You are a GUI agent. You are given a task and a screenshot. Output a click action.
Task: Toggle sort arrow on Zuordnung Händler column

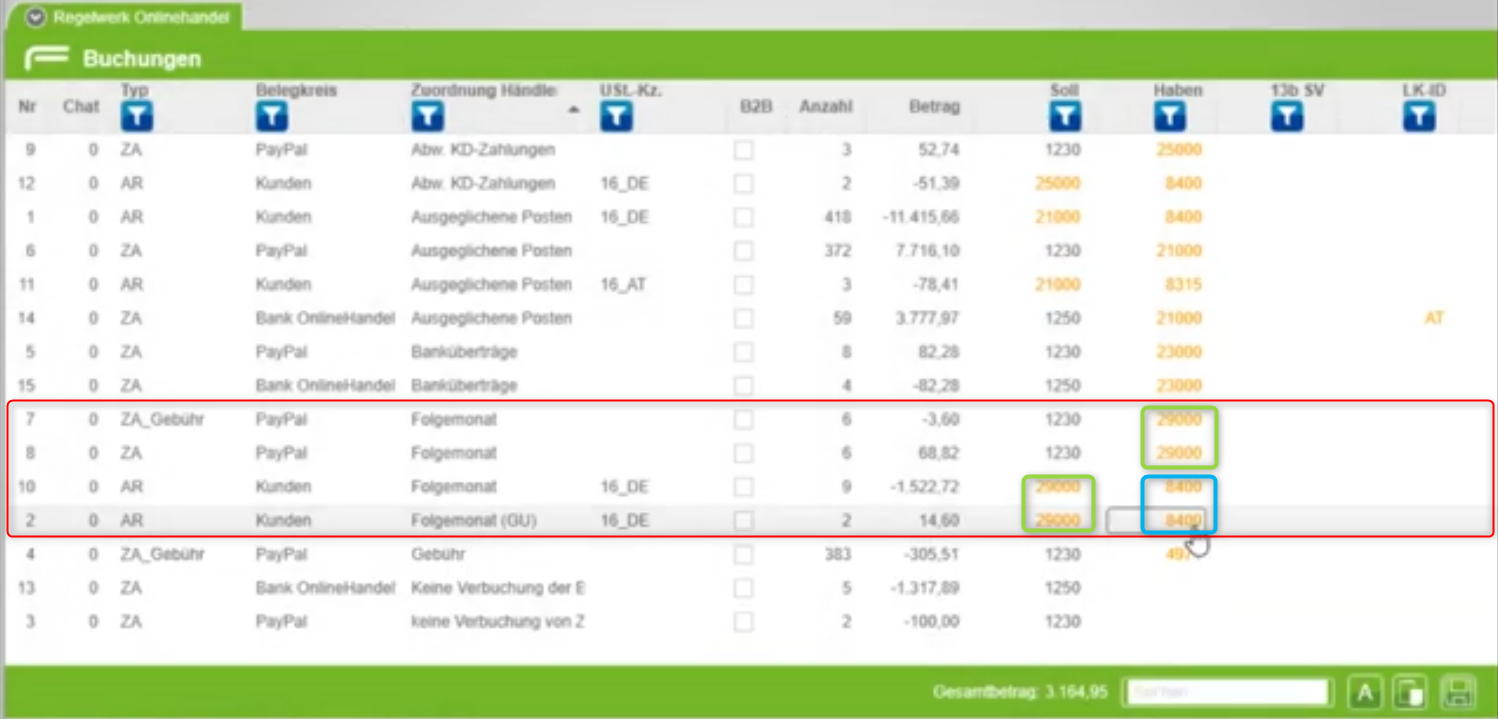[x=574, y=109]
